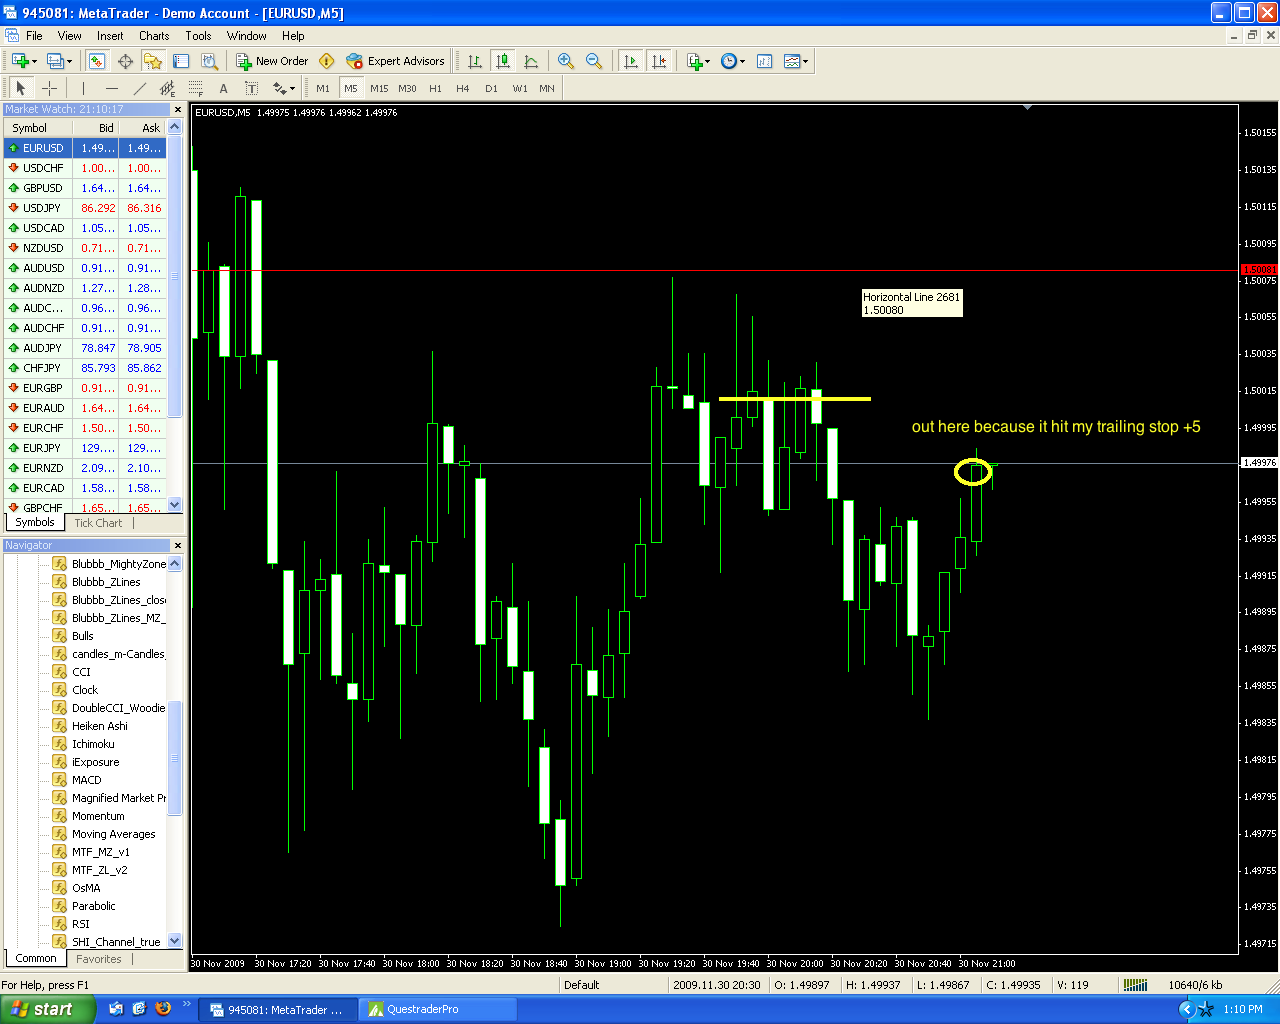Open the Strategy Tester icon
The image size is (1280, 1024).
tap(209, 61)
